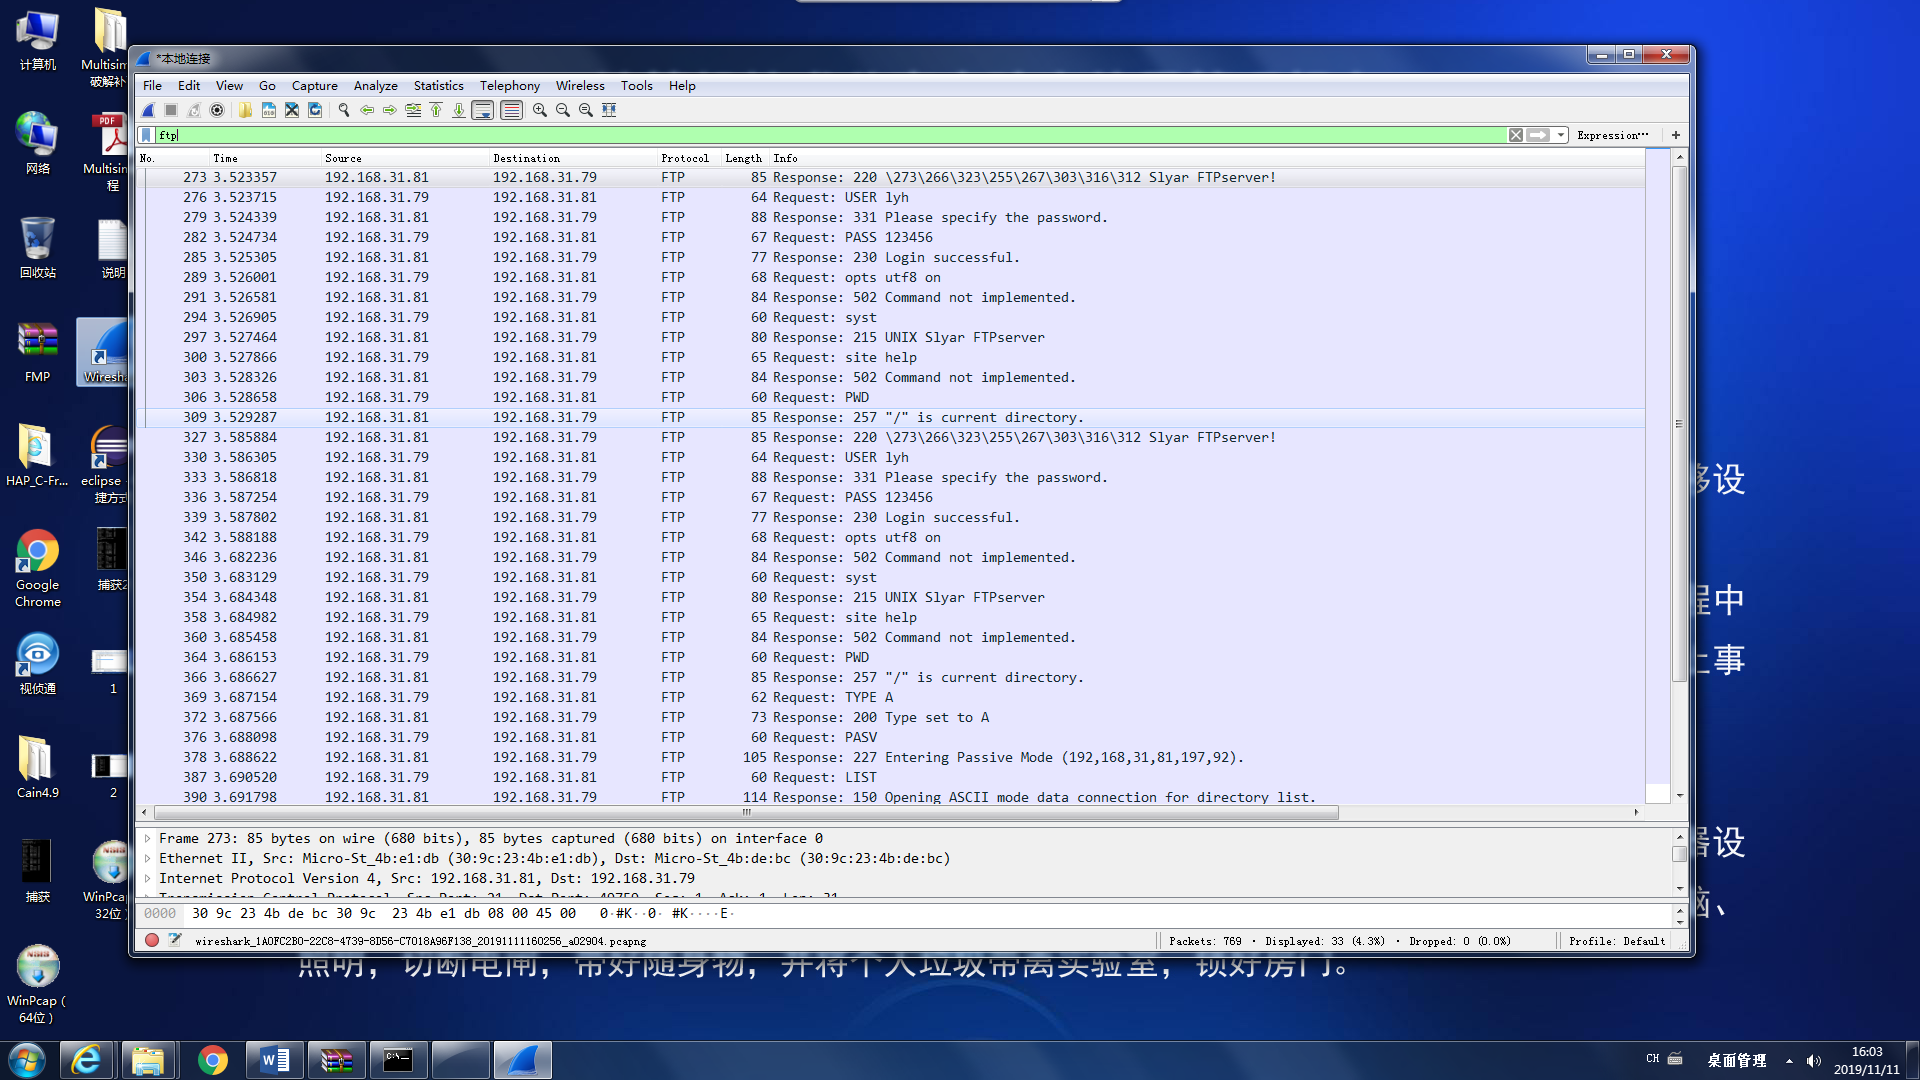Open capture file folder icon

[x=245, y=110]
